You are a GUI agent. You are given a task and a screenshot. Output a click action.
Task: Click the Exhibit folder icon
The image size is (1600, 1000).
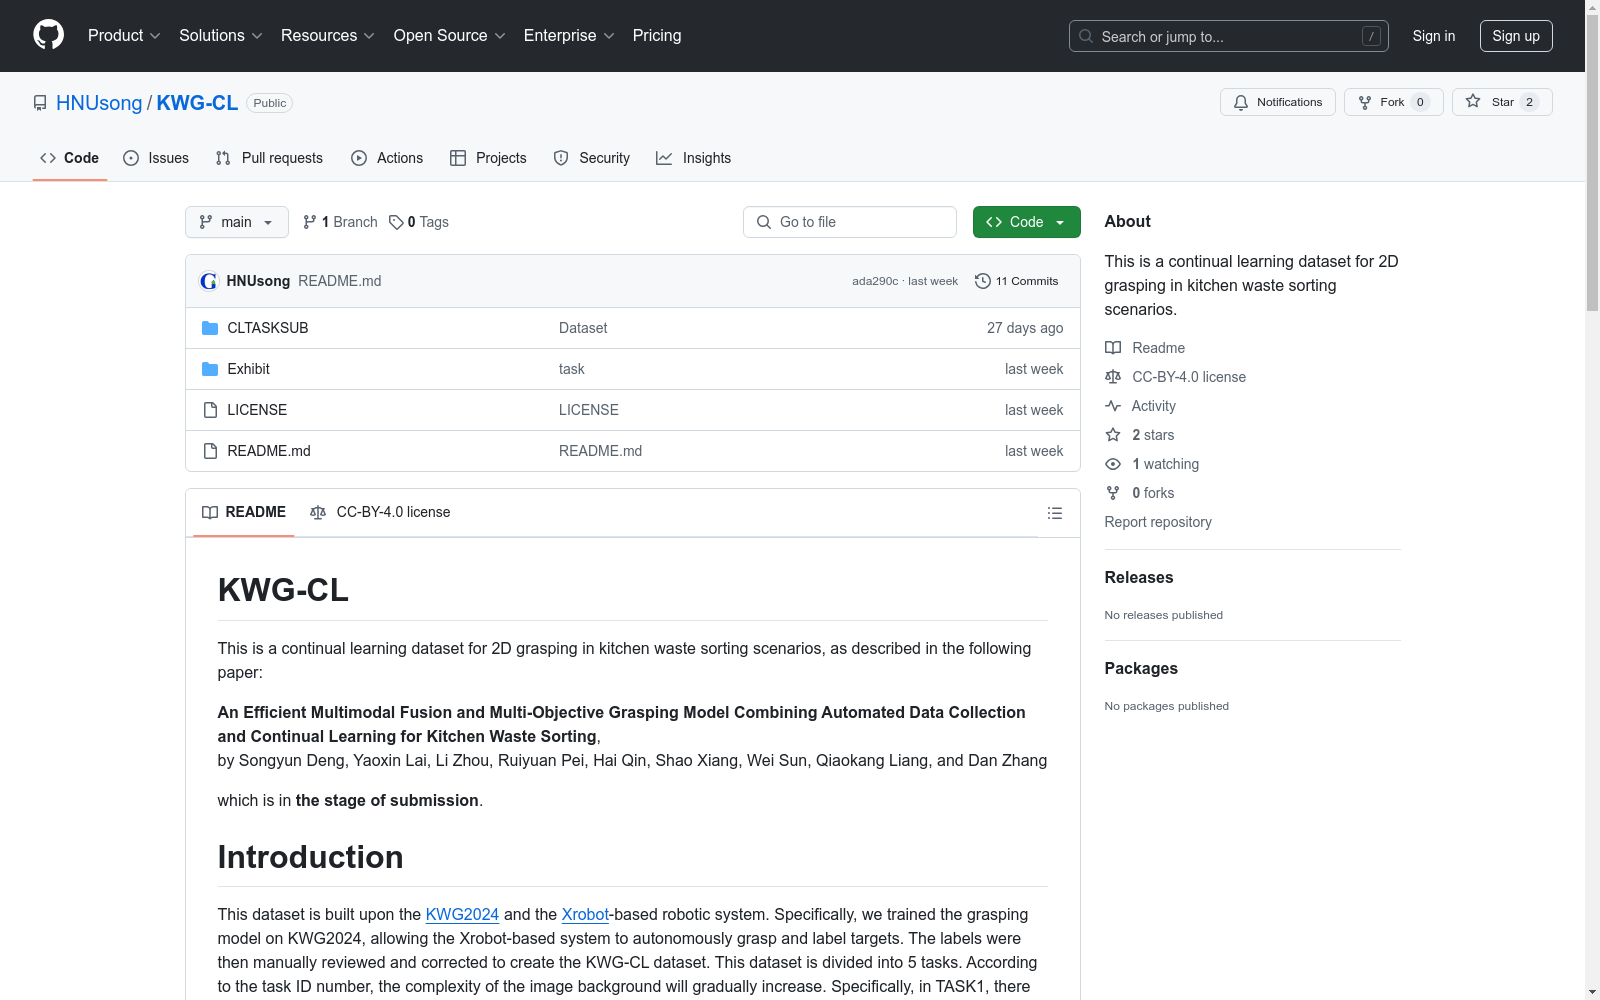(x=210, y=369)
